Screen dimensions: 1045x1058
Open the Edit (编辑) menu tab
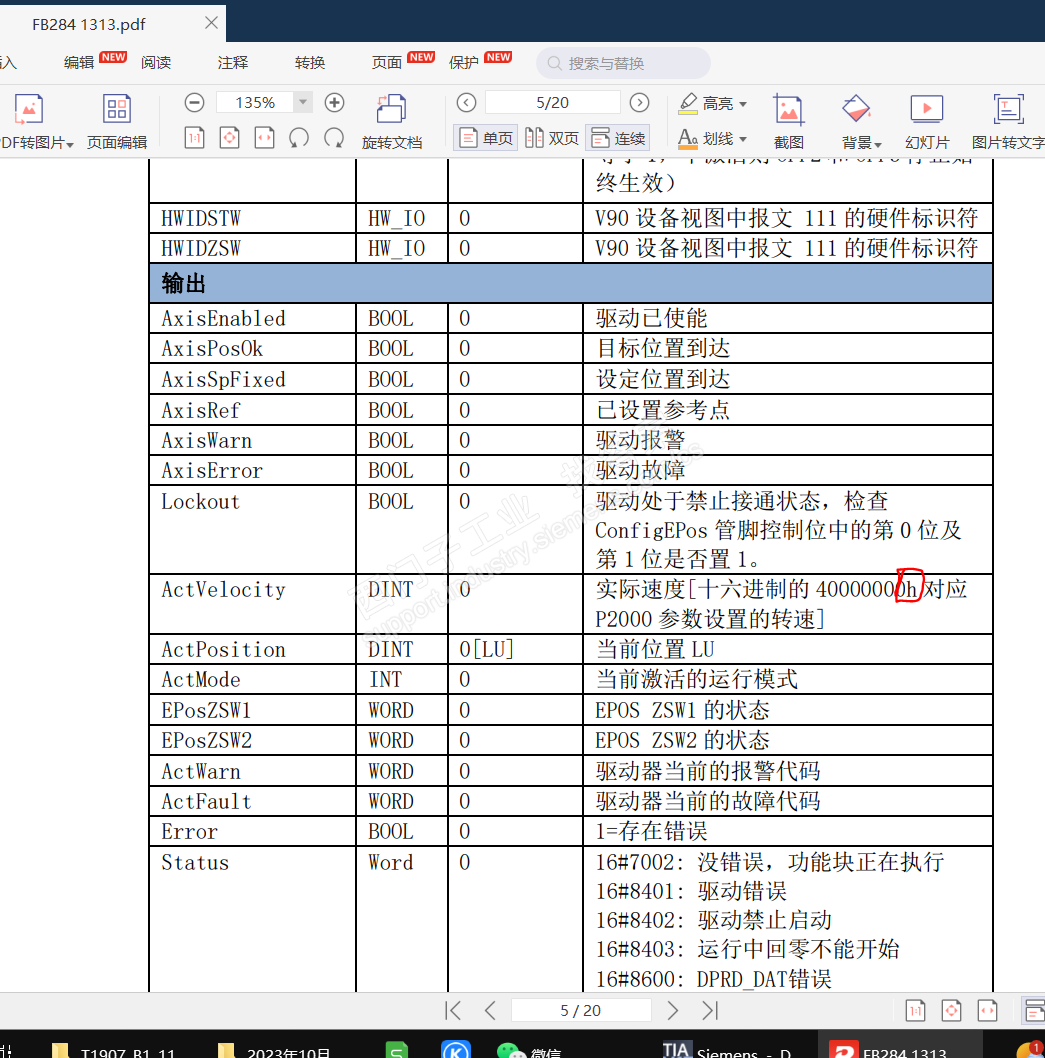pyautogui.click(x=79, y=63)
